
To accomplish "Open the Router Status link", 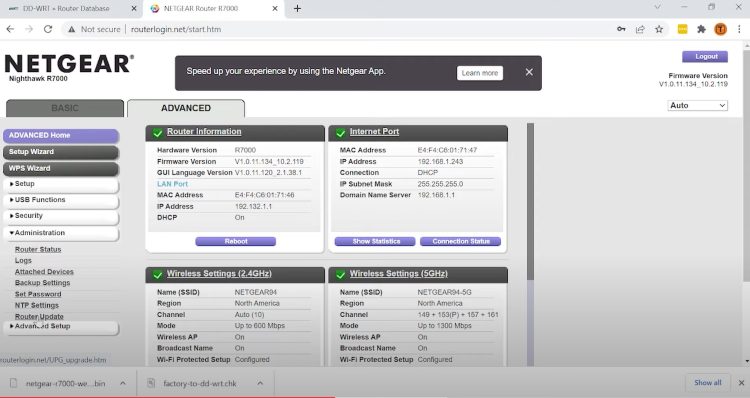I will click(x=38, y=249).
